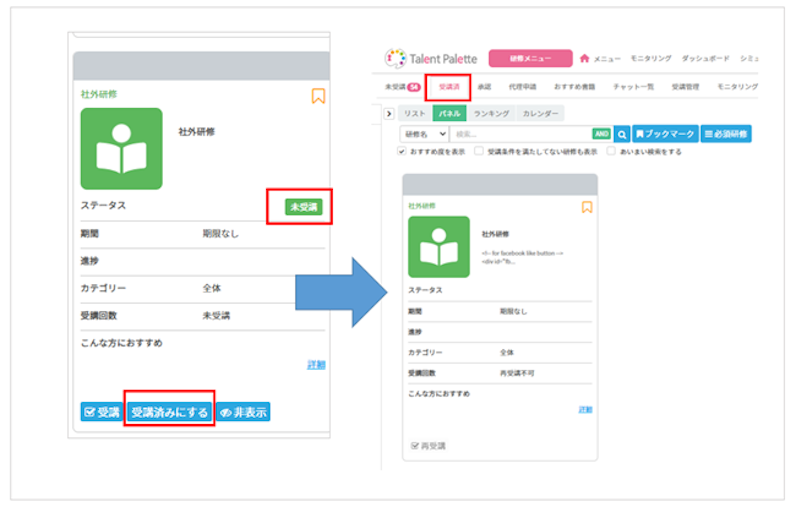Click the Talent Palette logo
Screen dimensions: 798x507
pyautogui.click(x=432, y=59)
